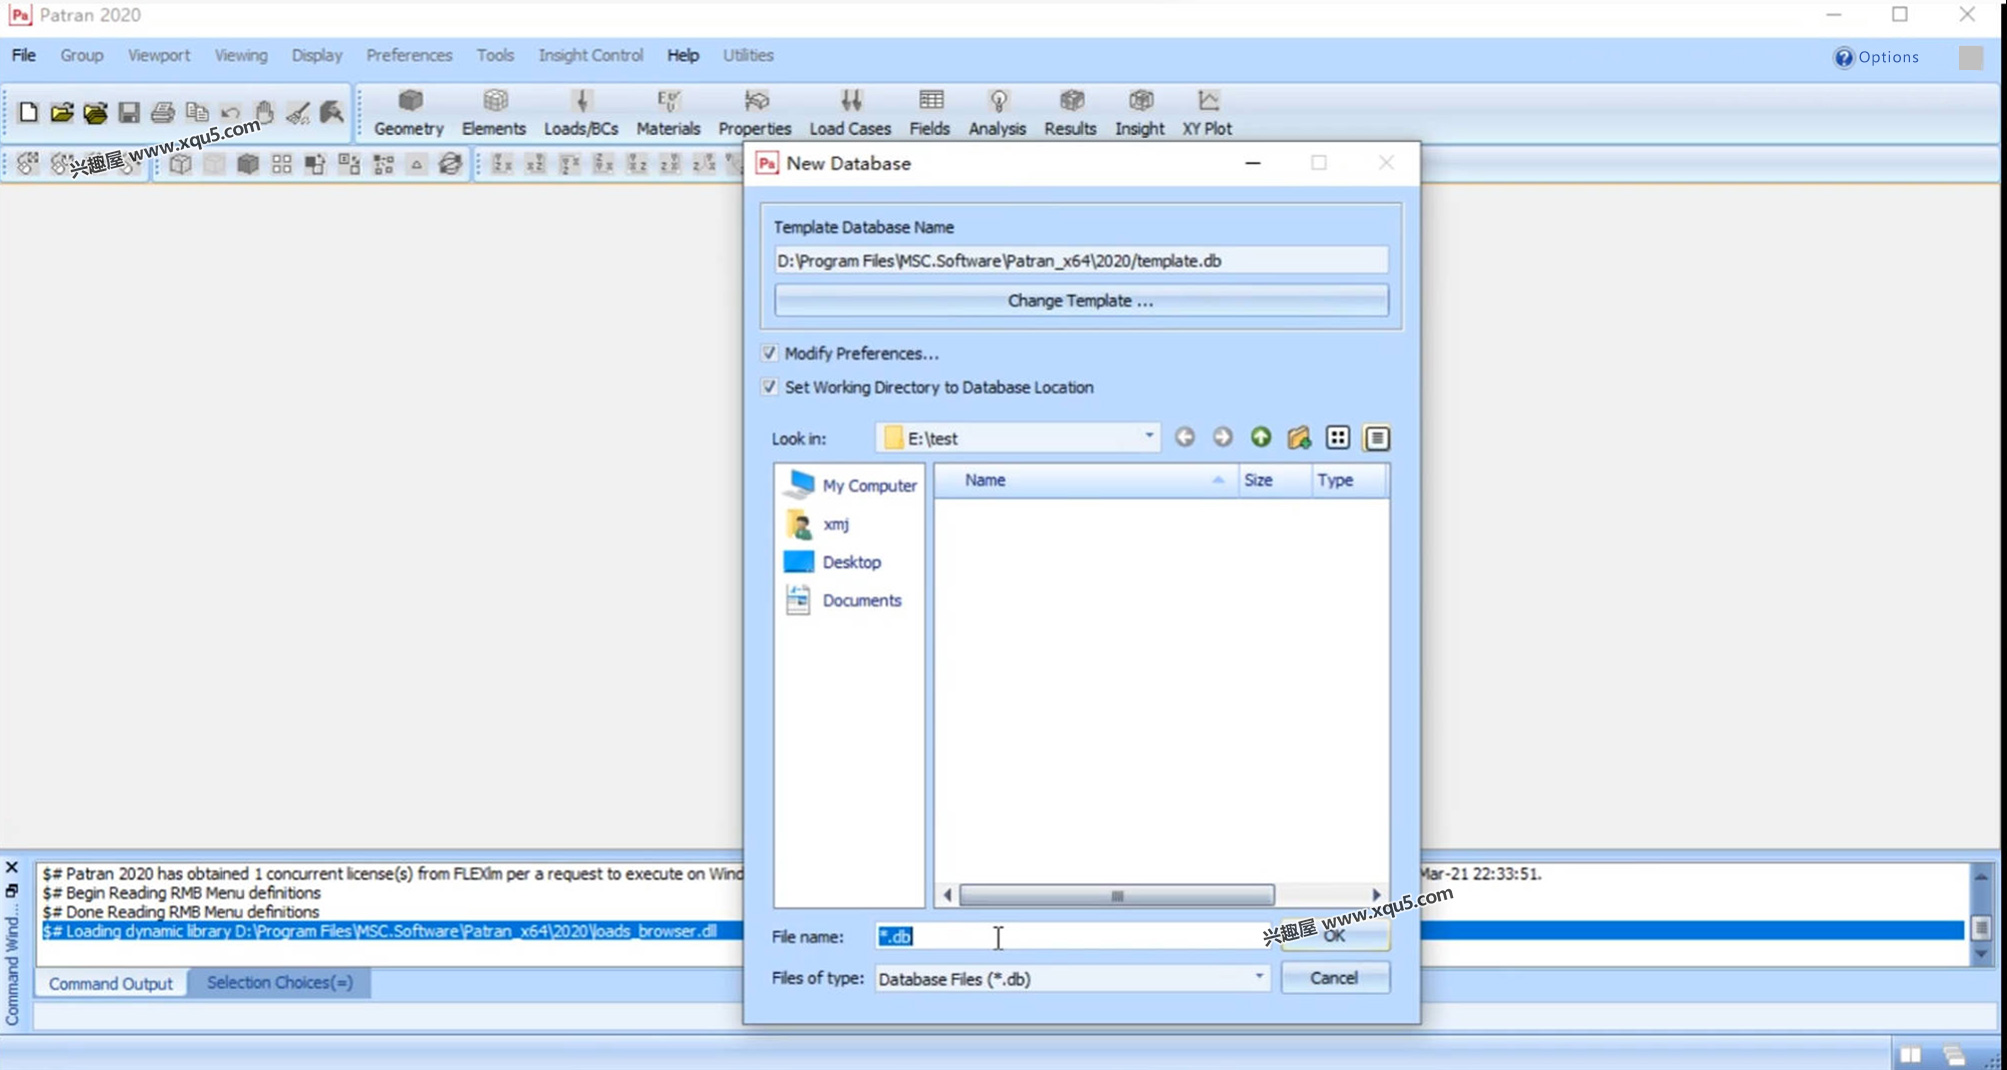Open the Viewport menu
Screen dimensions: 2007x1070
159,55
